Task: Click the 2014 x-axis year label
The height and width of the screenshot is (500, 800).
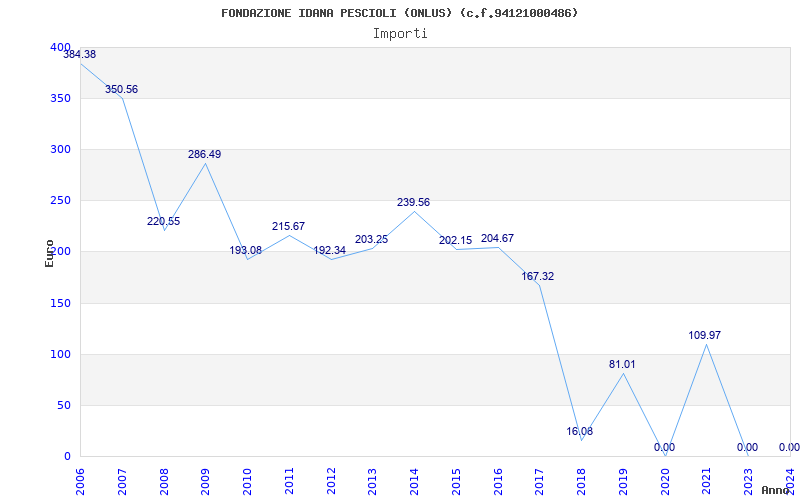Action: [x=415, y=482]
